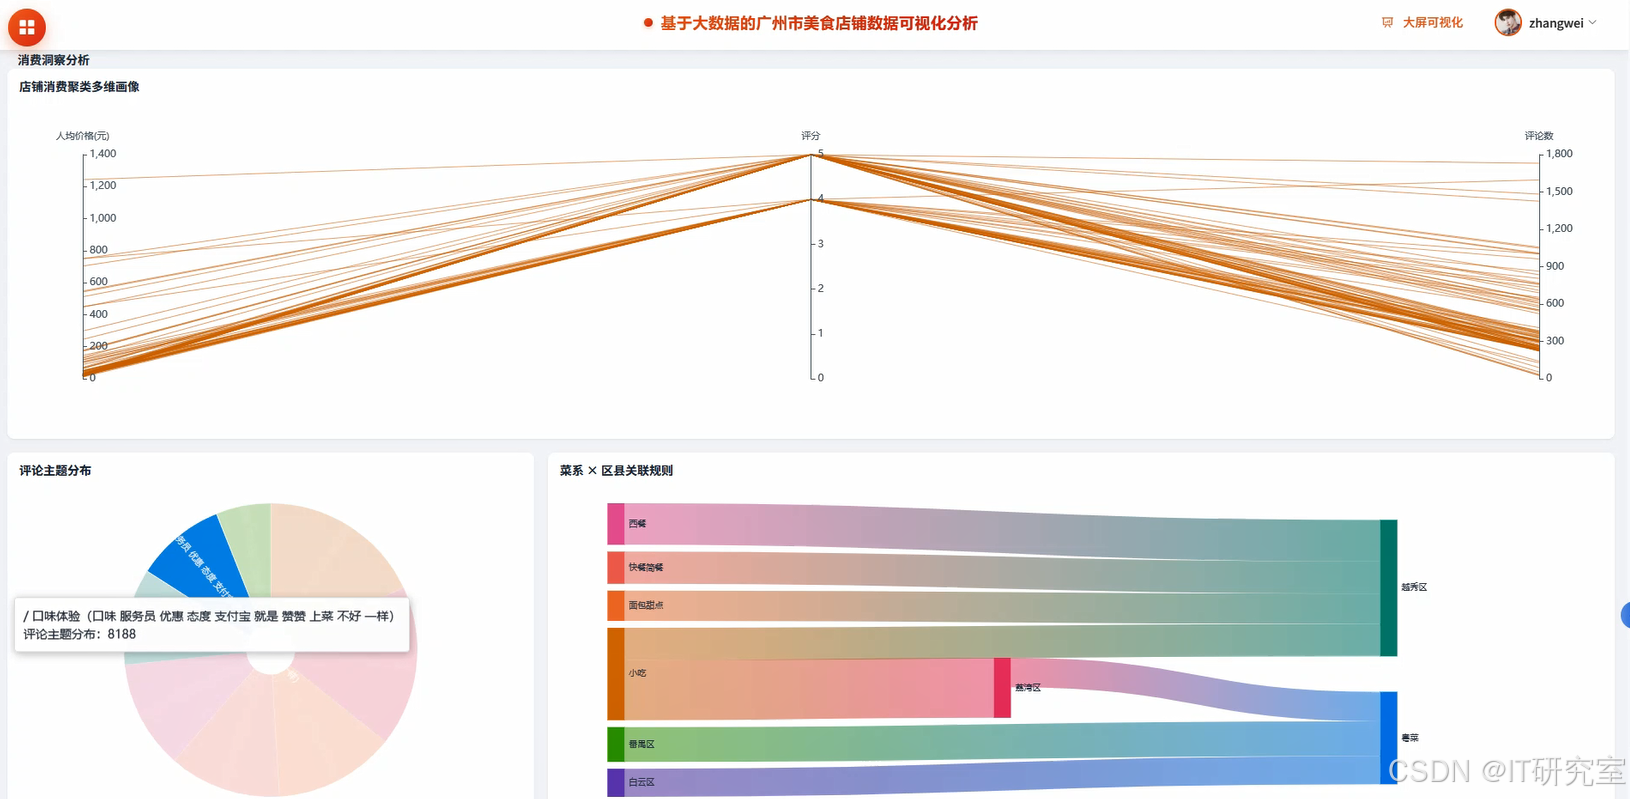Click the 人均价格(元) axis label

click(x=82, y=135)
